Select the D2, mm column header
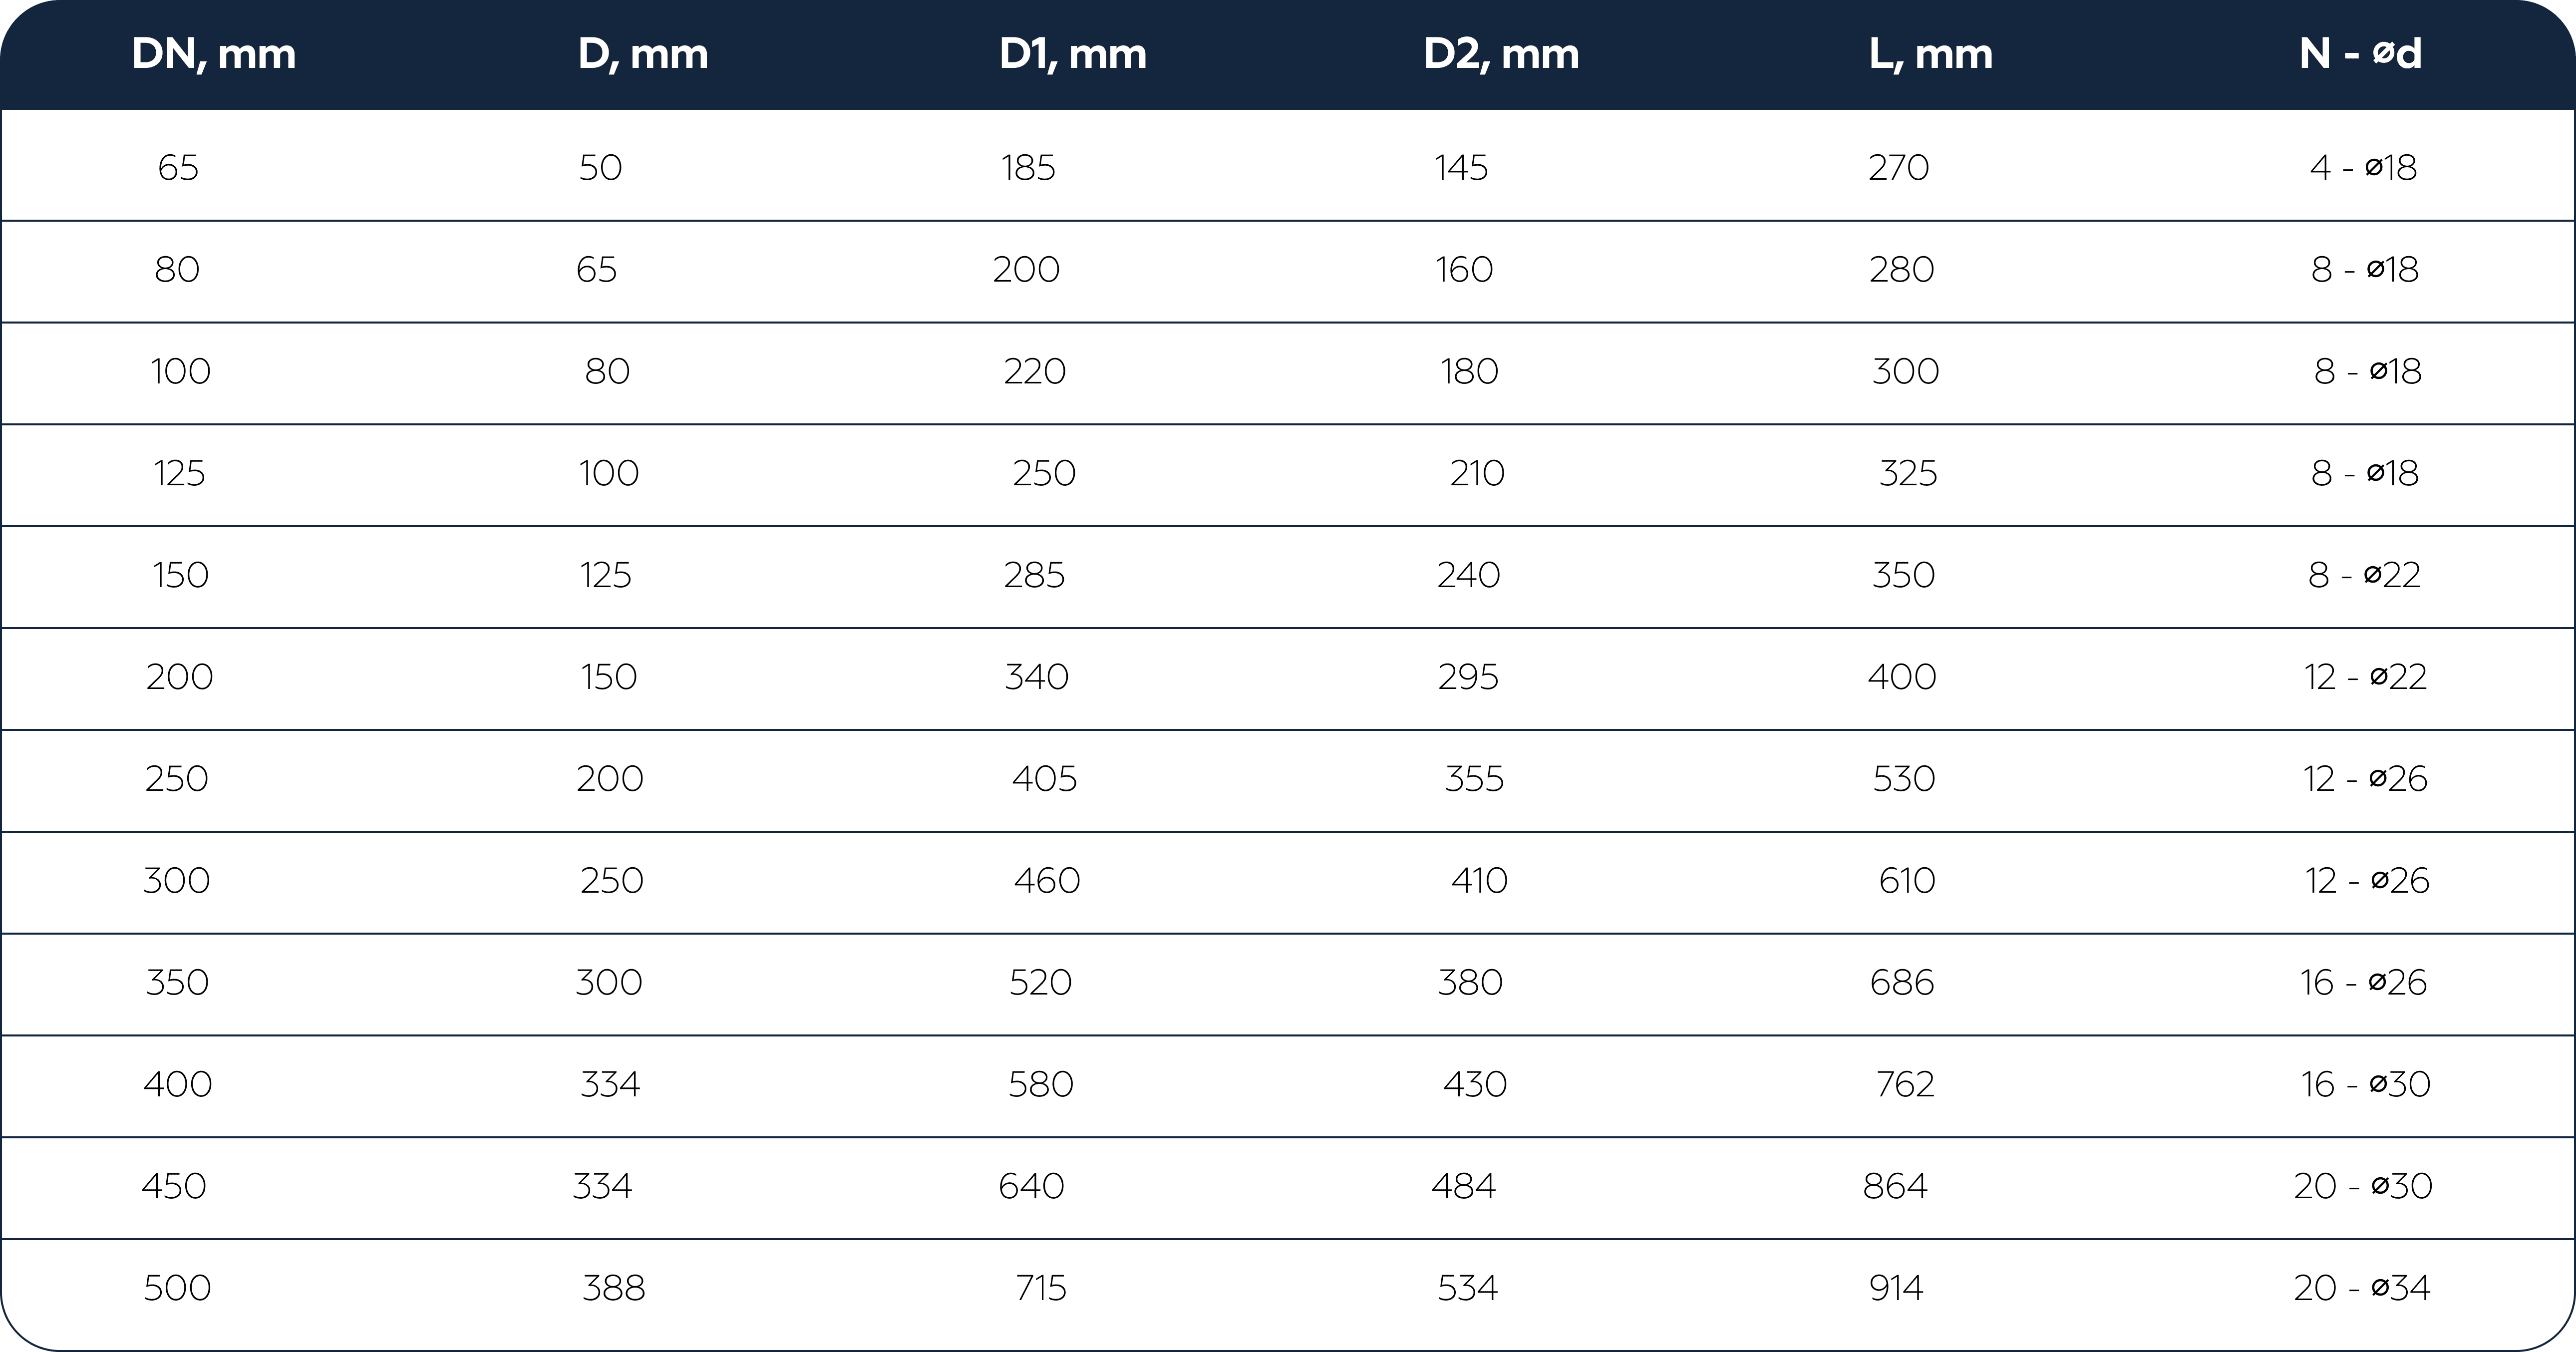The height and width of the screenshot is (1352, 2576). pyautogui.click(x=1501, y=55)
